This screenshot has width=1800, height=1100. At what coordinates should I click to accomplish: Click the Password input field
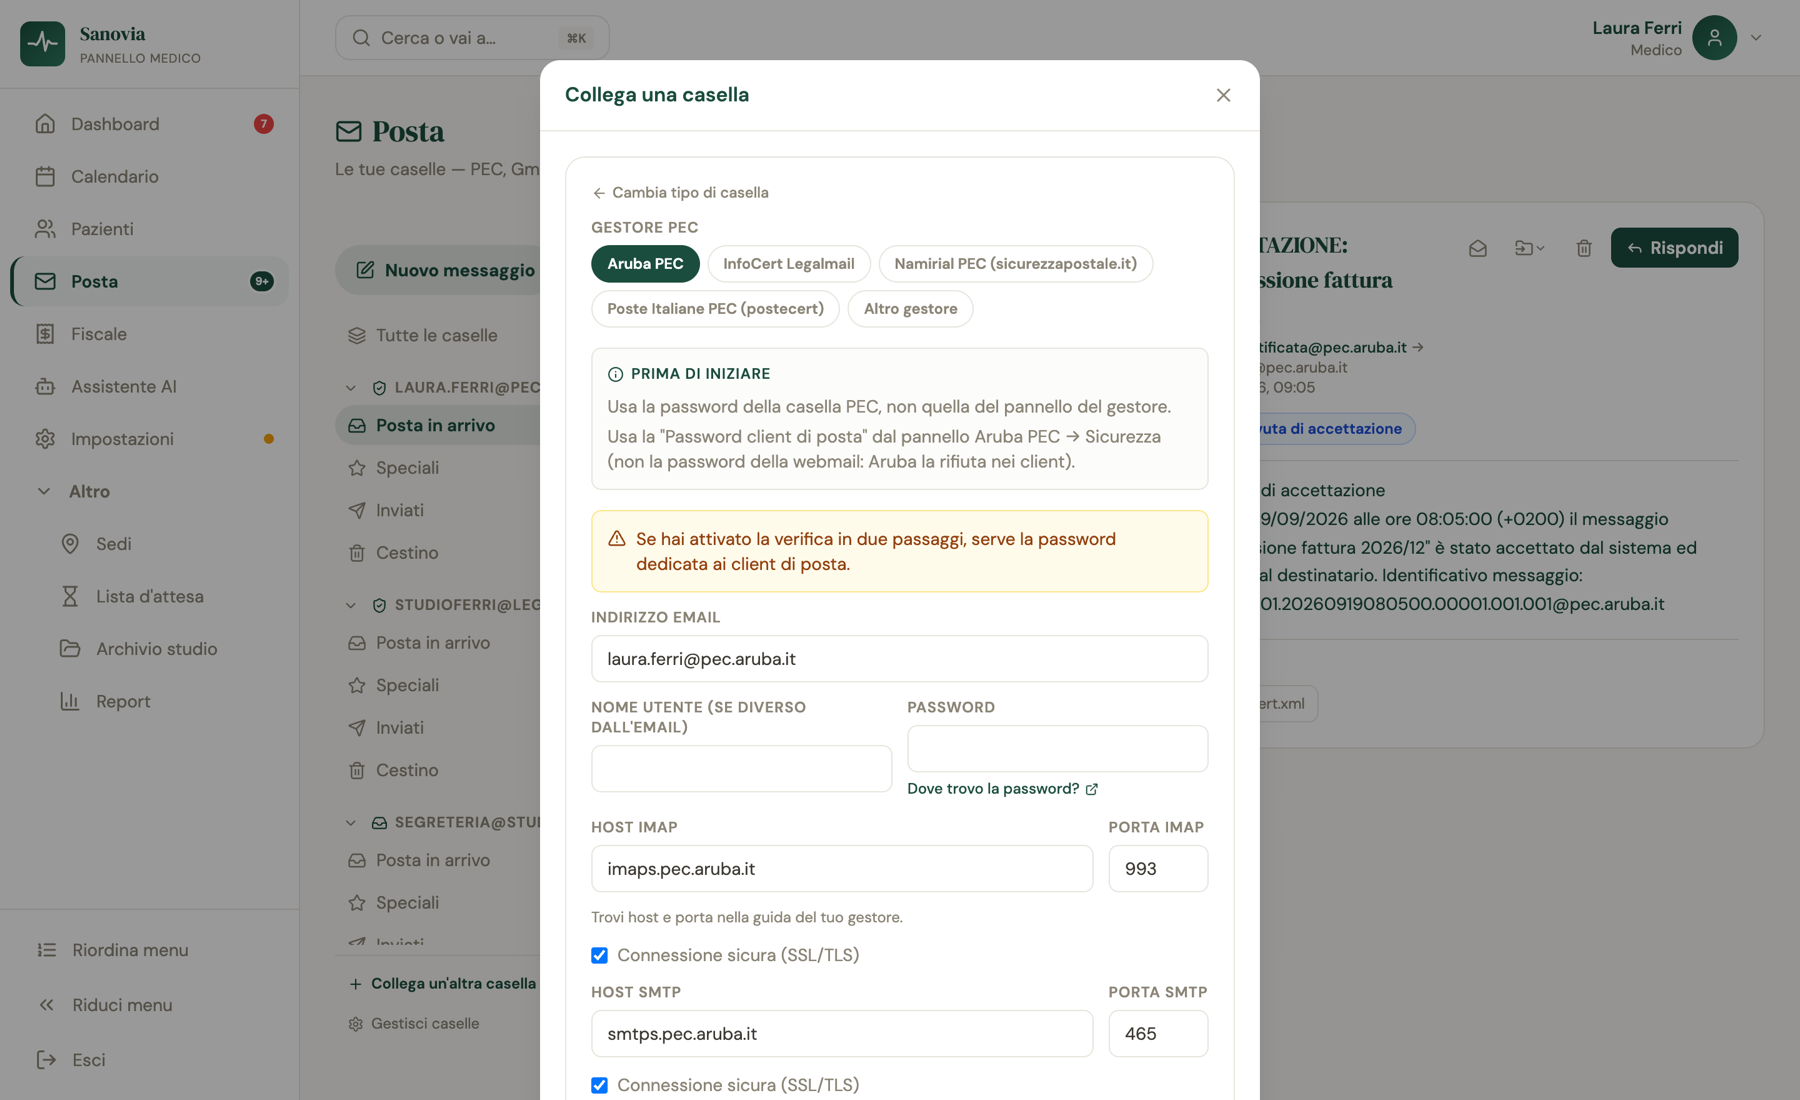(x=1057, y=749)
